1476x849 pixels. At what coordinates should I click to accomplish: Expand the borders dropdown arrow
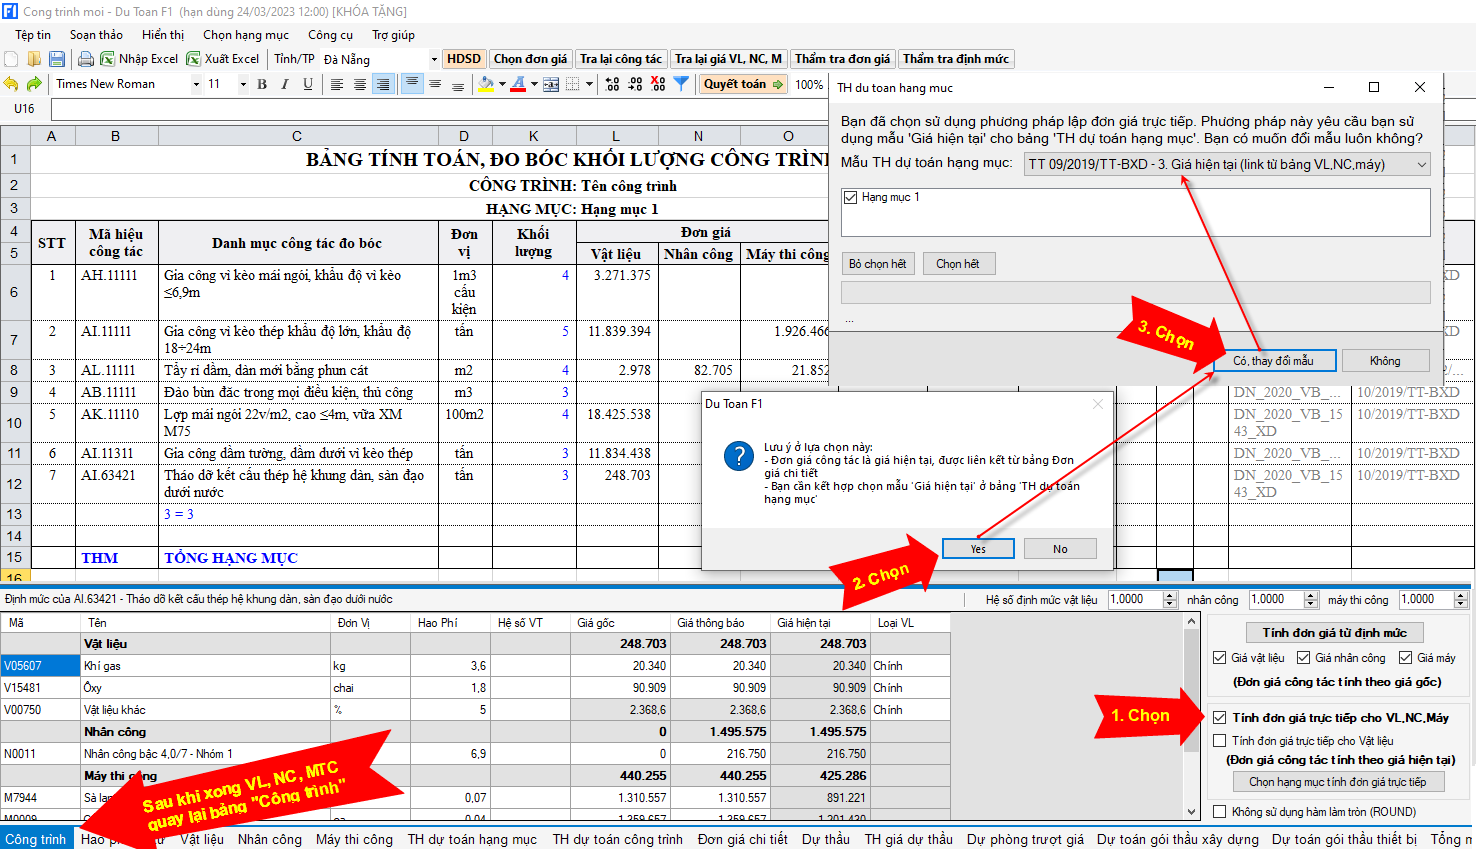pyautogui.click(x=589, y=84)
